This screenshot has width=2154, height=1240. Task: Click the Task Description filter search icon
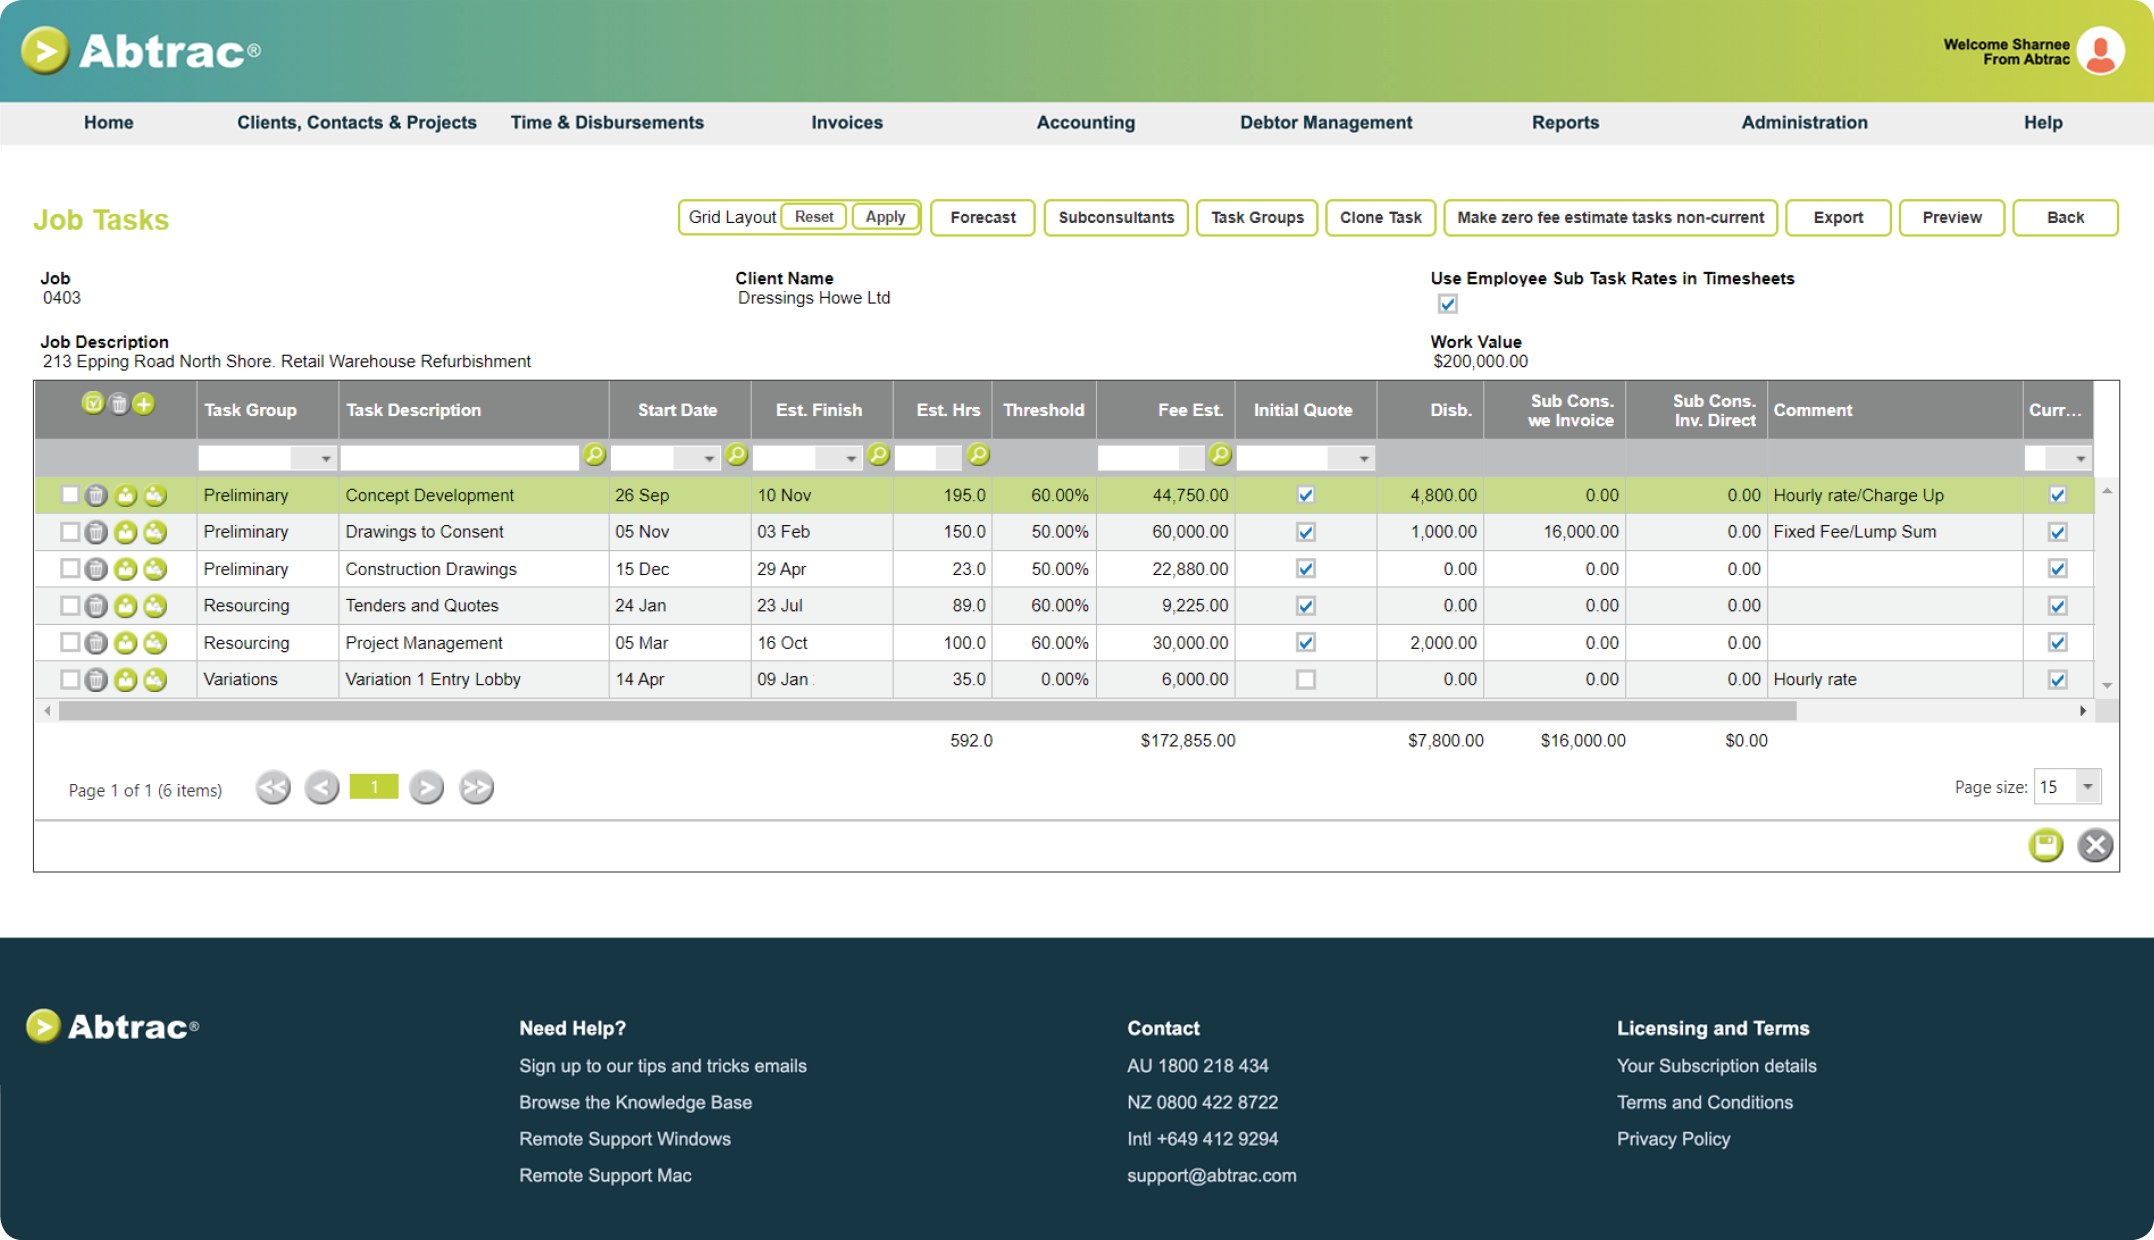595,456
